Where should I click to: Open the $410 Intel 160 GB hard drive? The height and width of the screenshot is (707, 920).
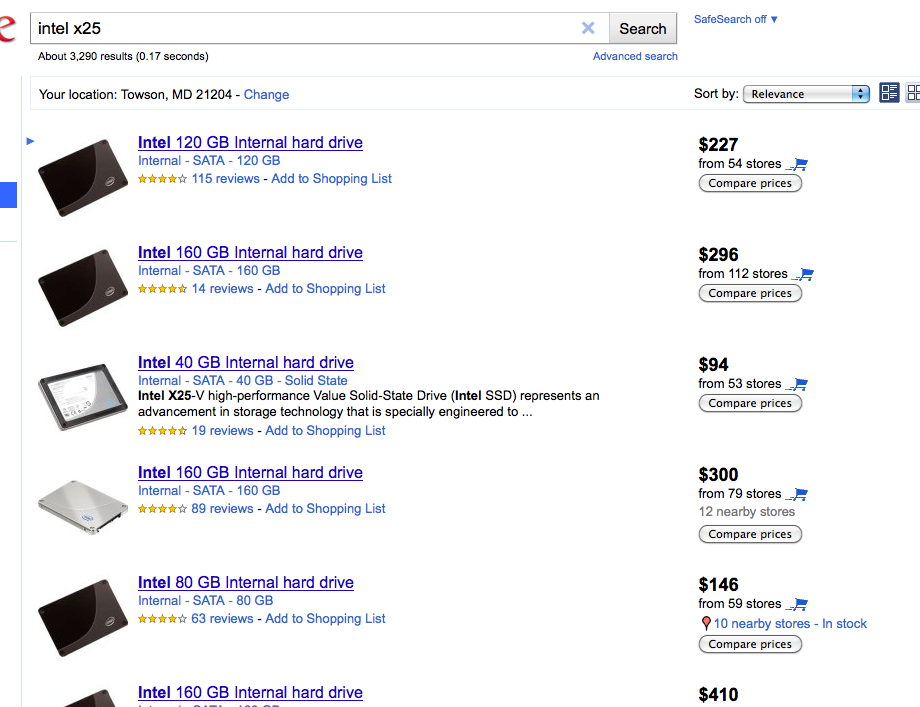pyautogui.click(x=250, y=692)
